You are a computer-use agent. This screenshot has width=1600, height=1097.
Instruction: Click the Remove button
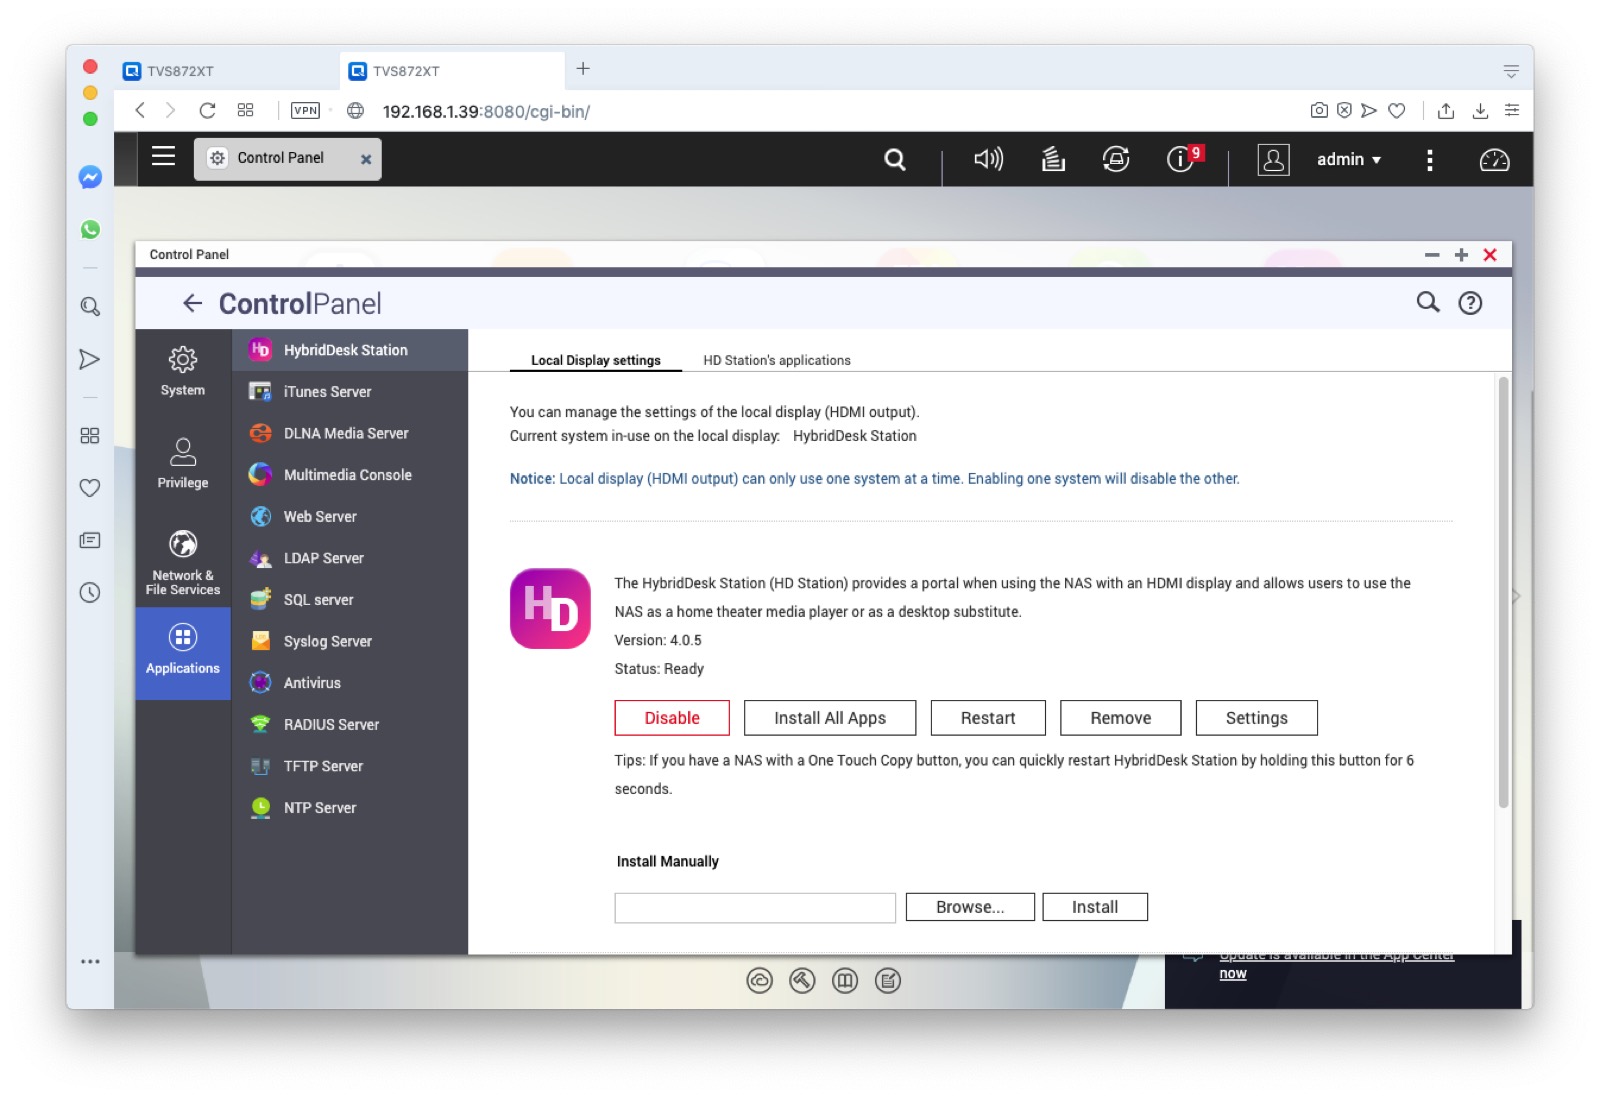(1121, 718)
